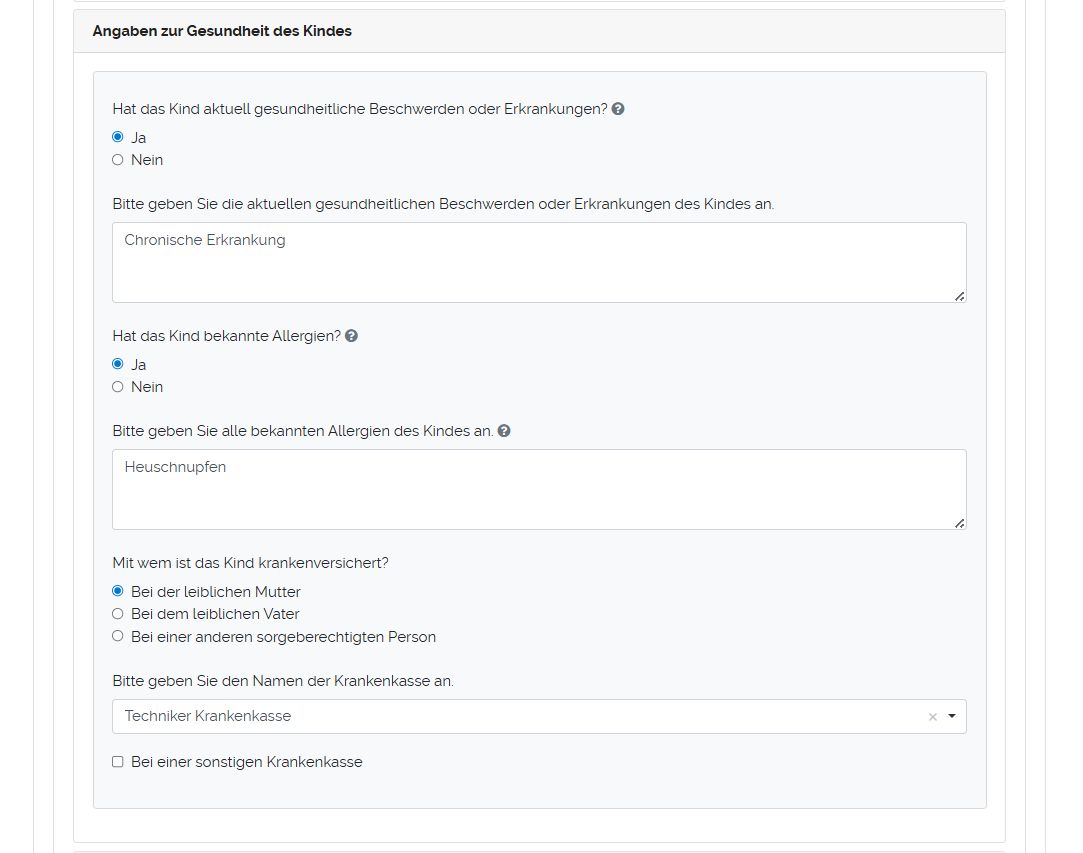Clear the Techniker Krankenkasse selection with ×

point(932,717)
